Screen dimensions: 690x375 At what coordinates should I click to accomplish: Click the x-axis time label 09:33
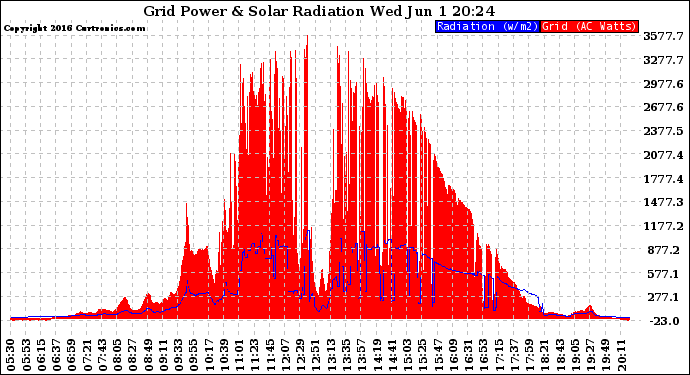tap(179, 355)
